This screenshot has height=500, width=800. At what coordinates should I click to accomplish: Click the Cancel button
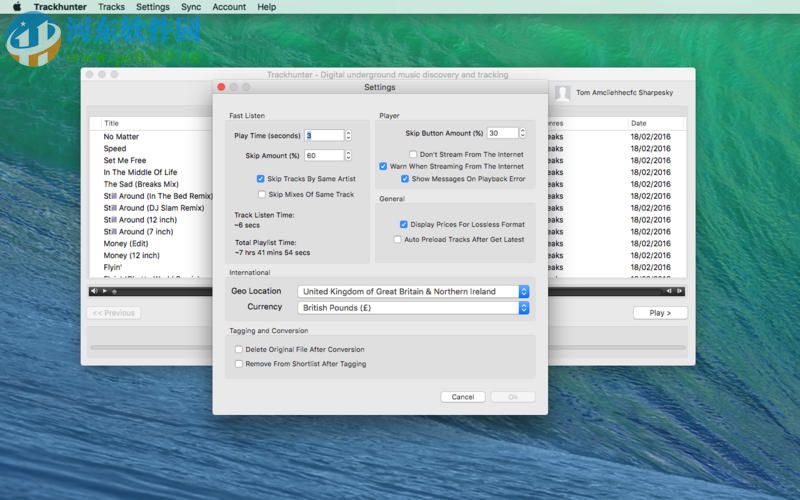tap(463, 397)
